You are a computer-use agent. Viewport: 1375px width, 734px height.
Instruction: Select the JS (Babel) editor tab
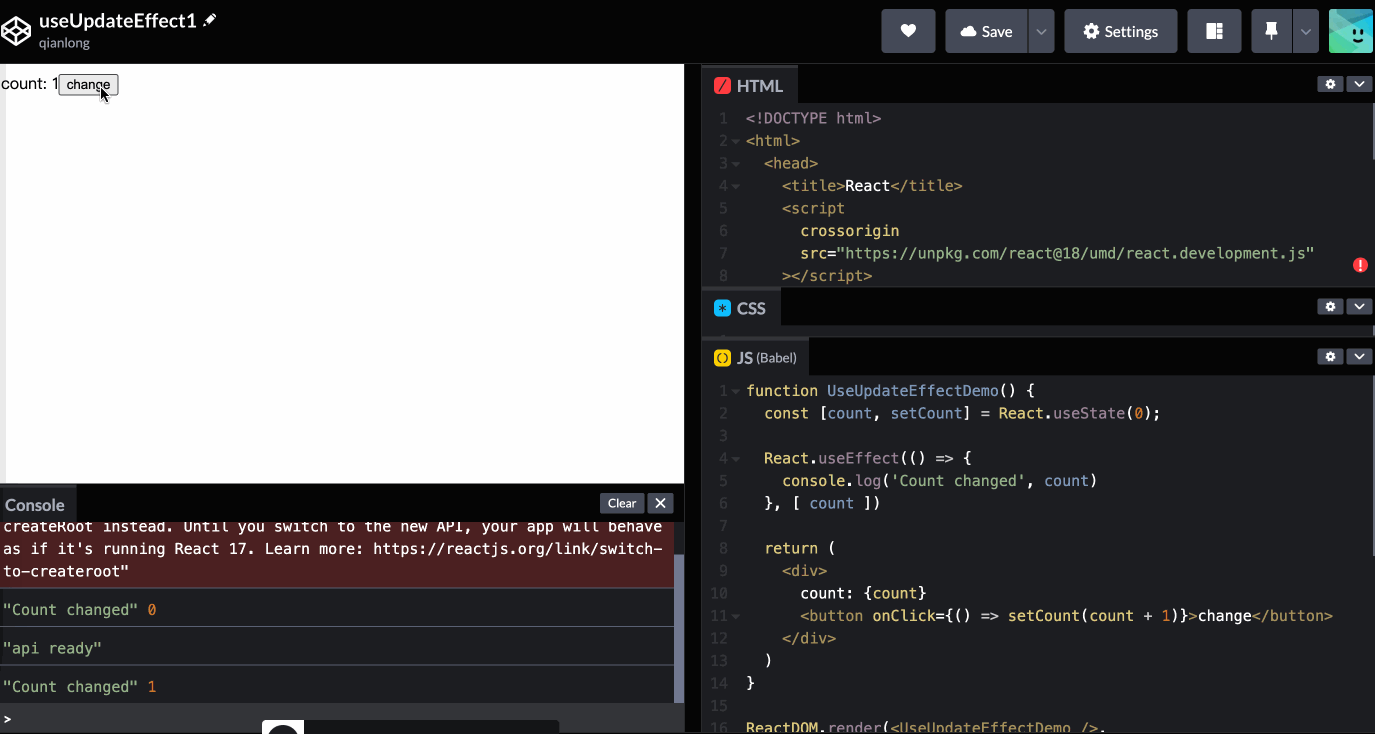click(x=755, y=357)
